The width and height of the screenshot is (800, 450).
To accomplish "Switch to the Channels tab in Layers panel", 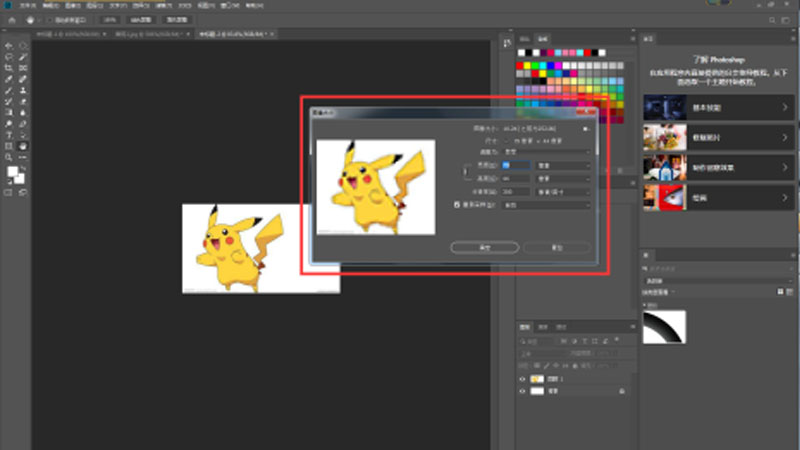I will pos(543,327).
